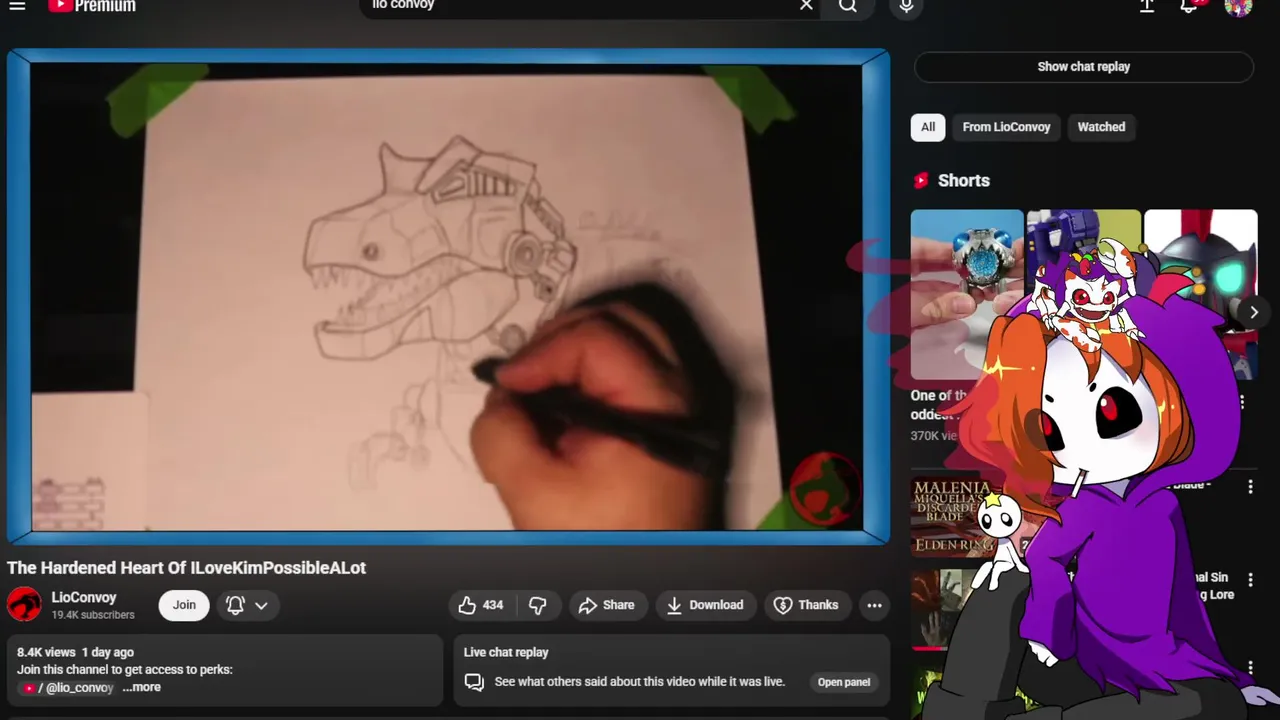The image size is (1280, 720).
Task: Go to YouTube Premium home logo
Action: click(91, 6)
